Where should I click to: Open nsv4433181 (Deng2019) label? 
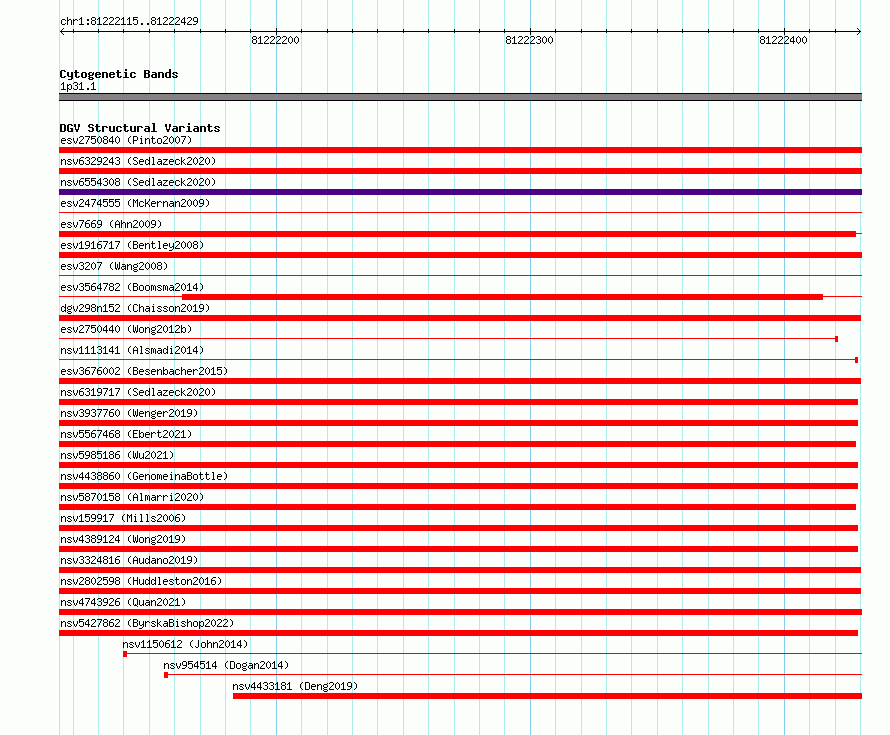pos(295,686)
